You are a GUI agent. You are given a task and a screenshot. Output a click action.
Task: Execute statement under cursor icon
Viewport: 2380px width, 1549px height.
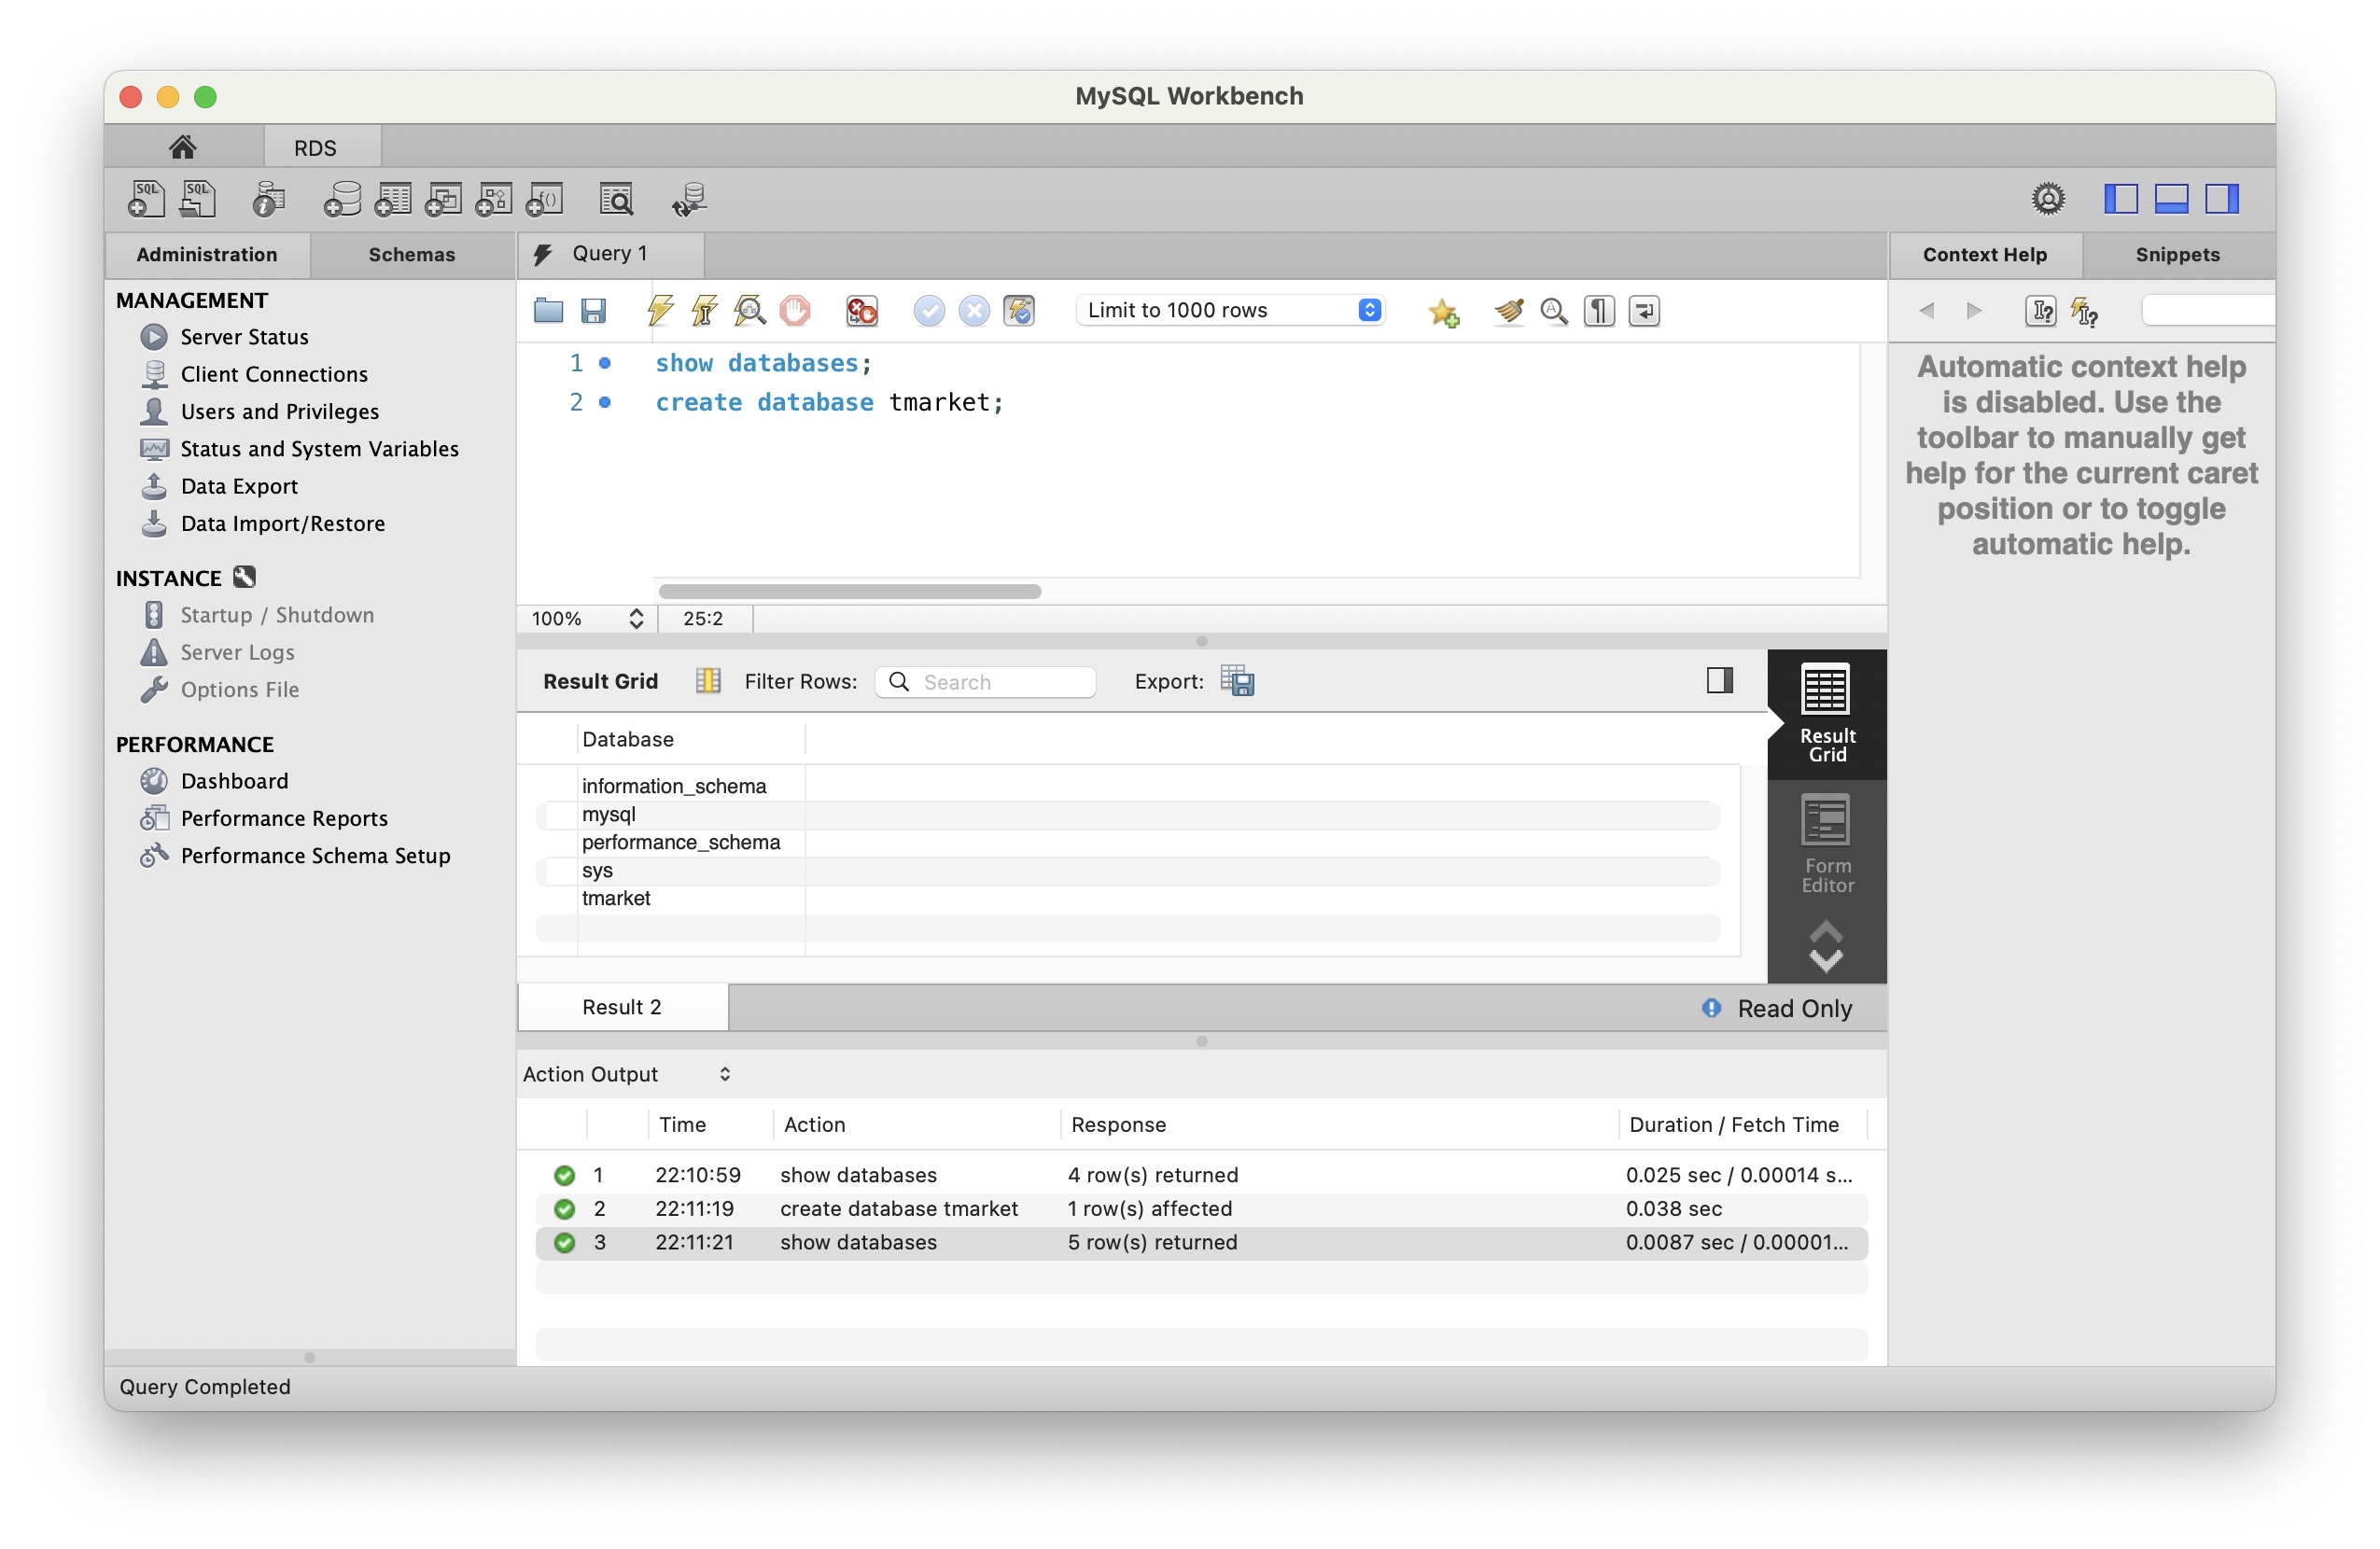705,311
